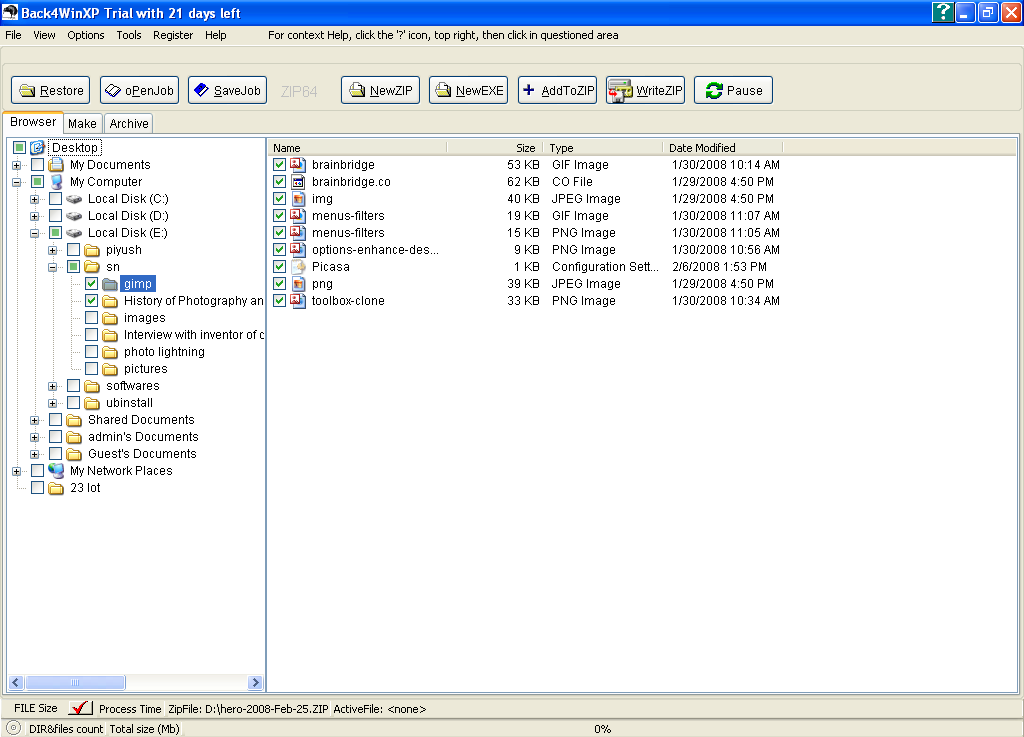Viewport: 1024px width, 737px height.
Task: Click the oPenJob button
Action: [140, 90]
